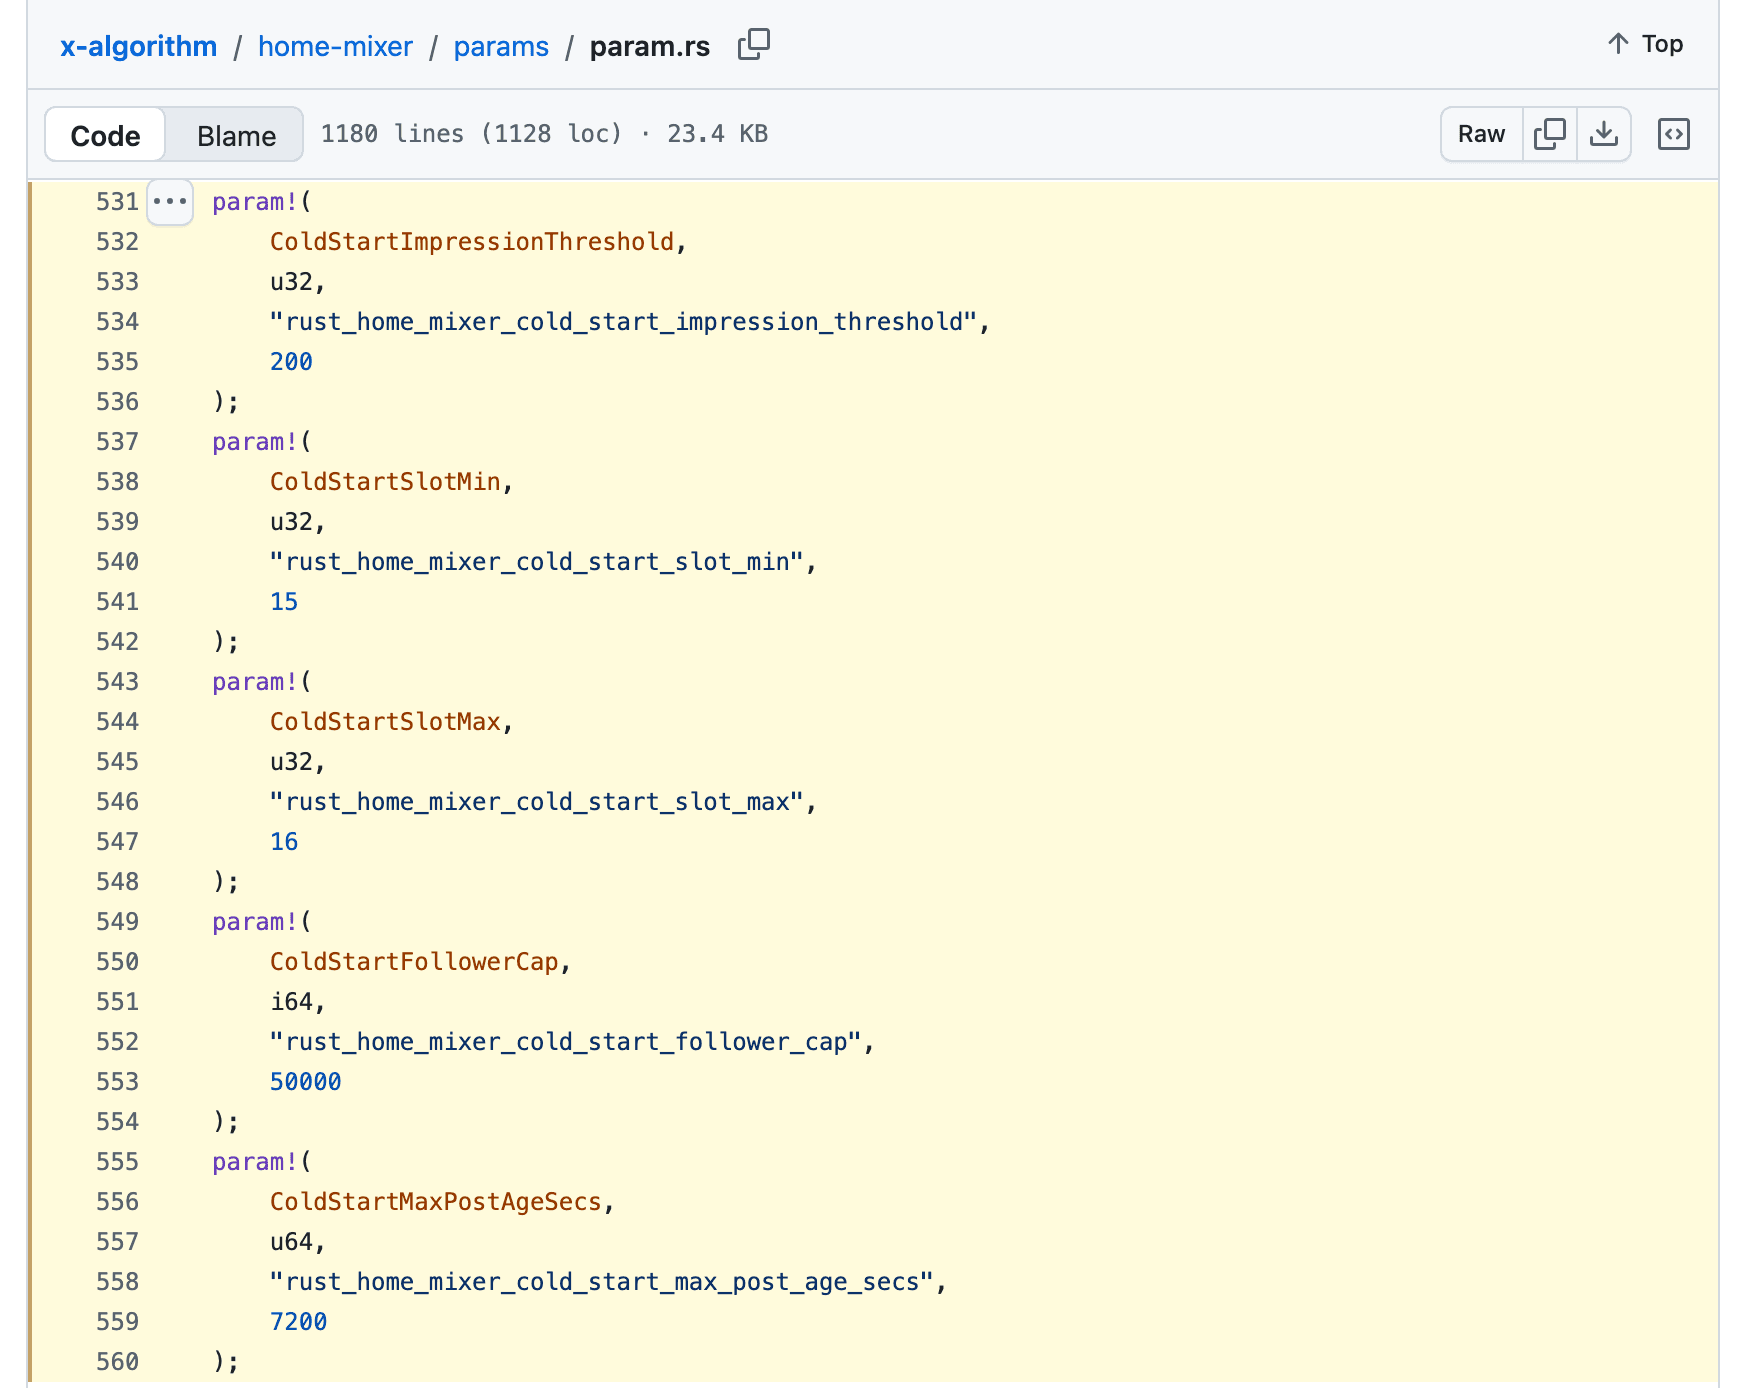Jump to Top of file
The width and height of the screenshot is (1752, 1388).
click(1645, 44)
